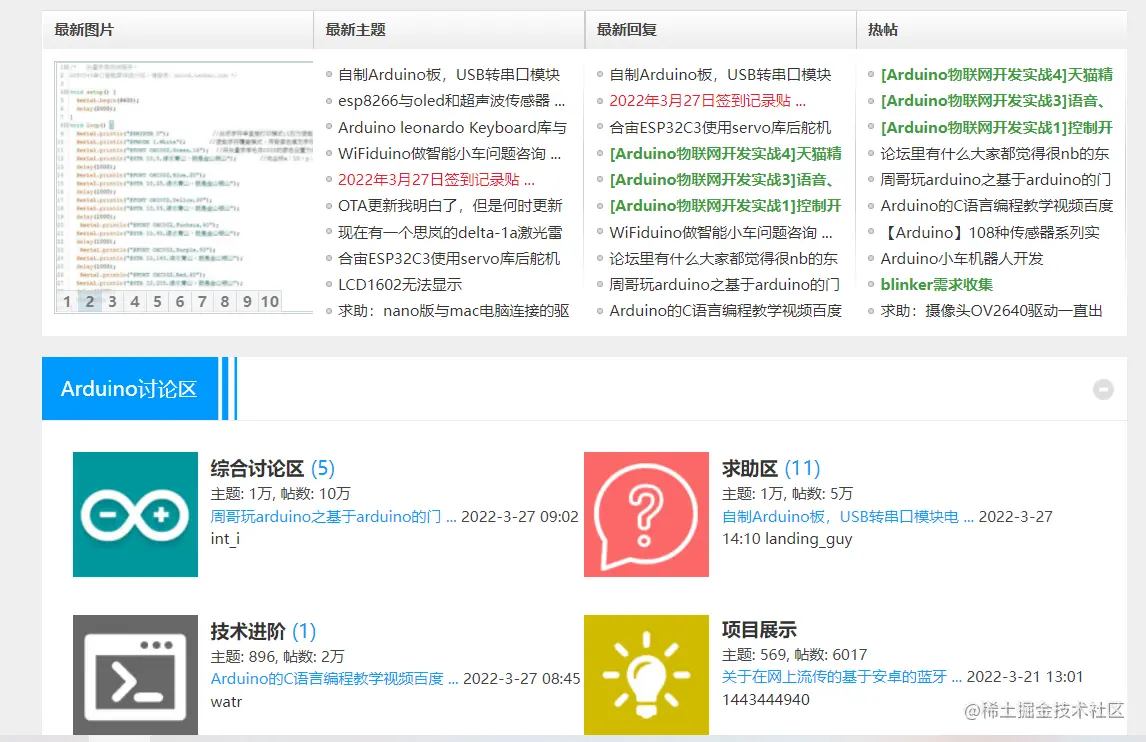Open latest 综合讨论区 post 周哥玩arduino

pos(333,516)
